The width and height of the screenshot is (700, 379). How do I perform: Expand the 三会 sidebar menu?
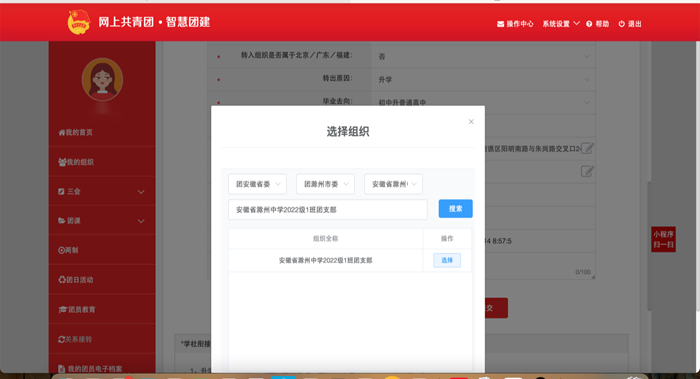click(x=102, y=192)
